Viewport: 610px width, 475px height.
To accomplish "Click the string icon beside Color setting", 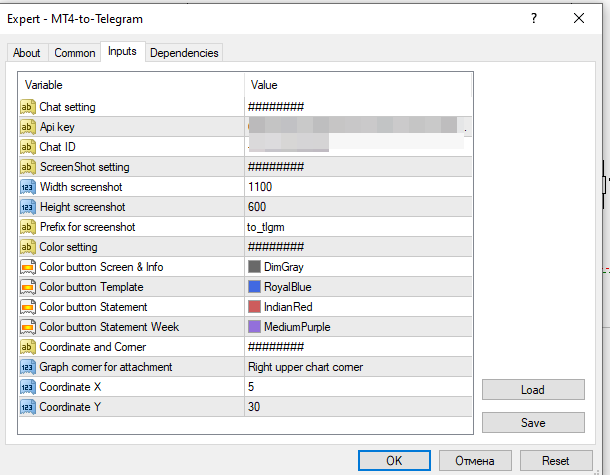I will coord(27,247).
